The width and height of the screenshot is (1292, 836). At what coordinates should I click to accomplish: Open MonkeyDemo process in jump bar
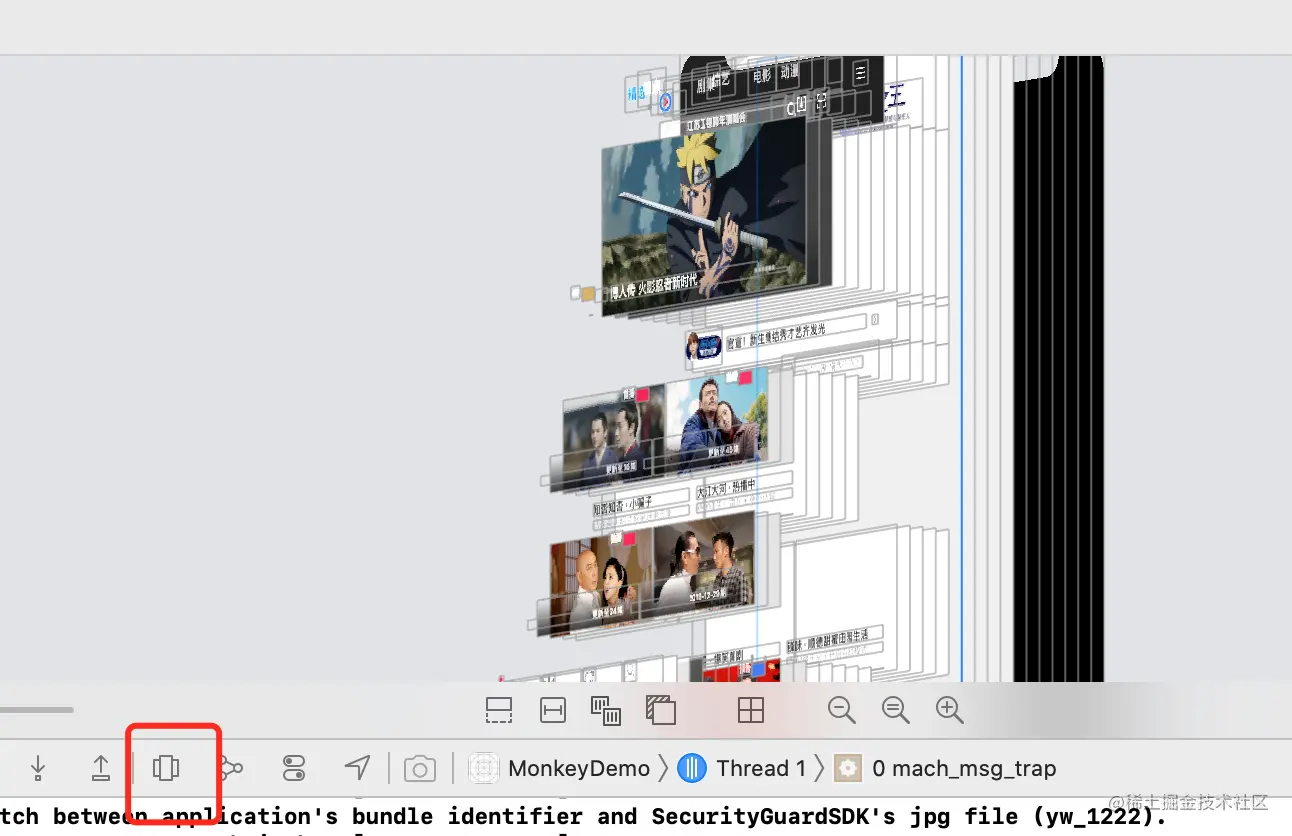pos(560,768)
